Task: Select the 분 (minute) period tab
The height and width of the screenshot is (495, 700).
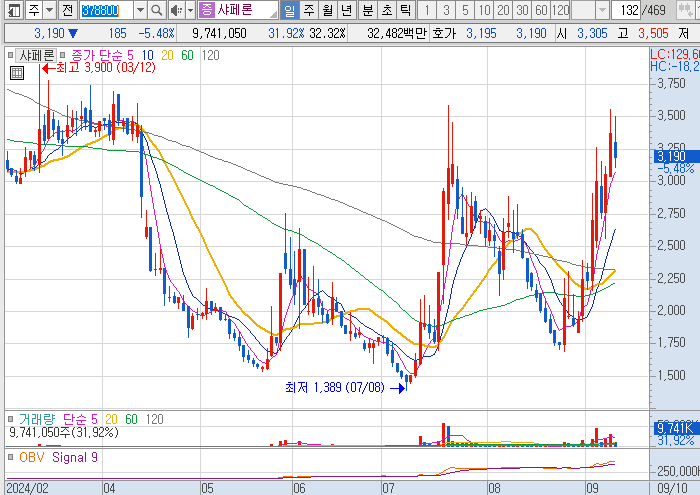Action: click(367, 10)
